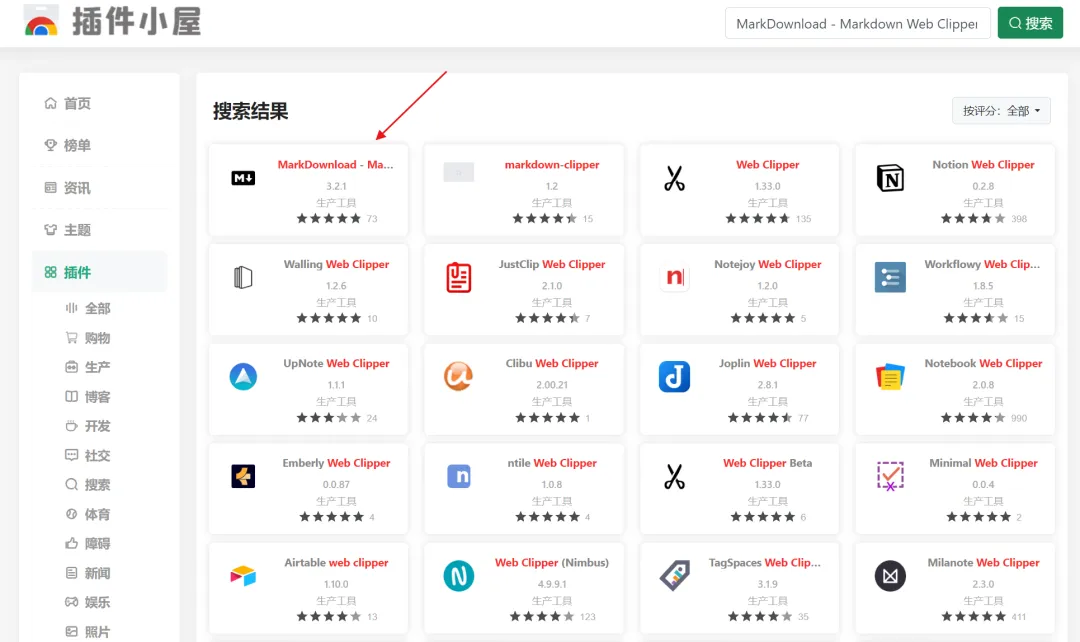Image resolution: width=1080 pixels, height=642 pixels.
Task: Open the Walling Web Clipper title link
Action: pyautogui.click(x=336, y=264)
